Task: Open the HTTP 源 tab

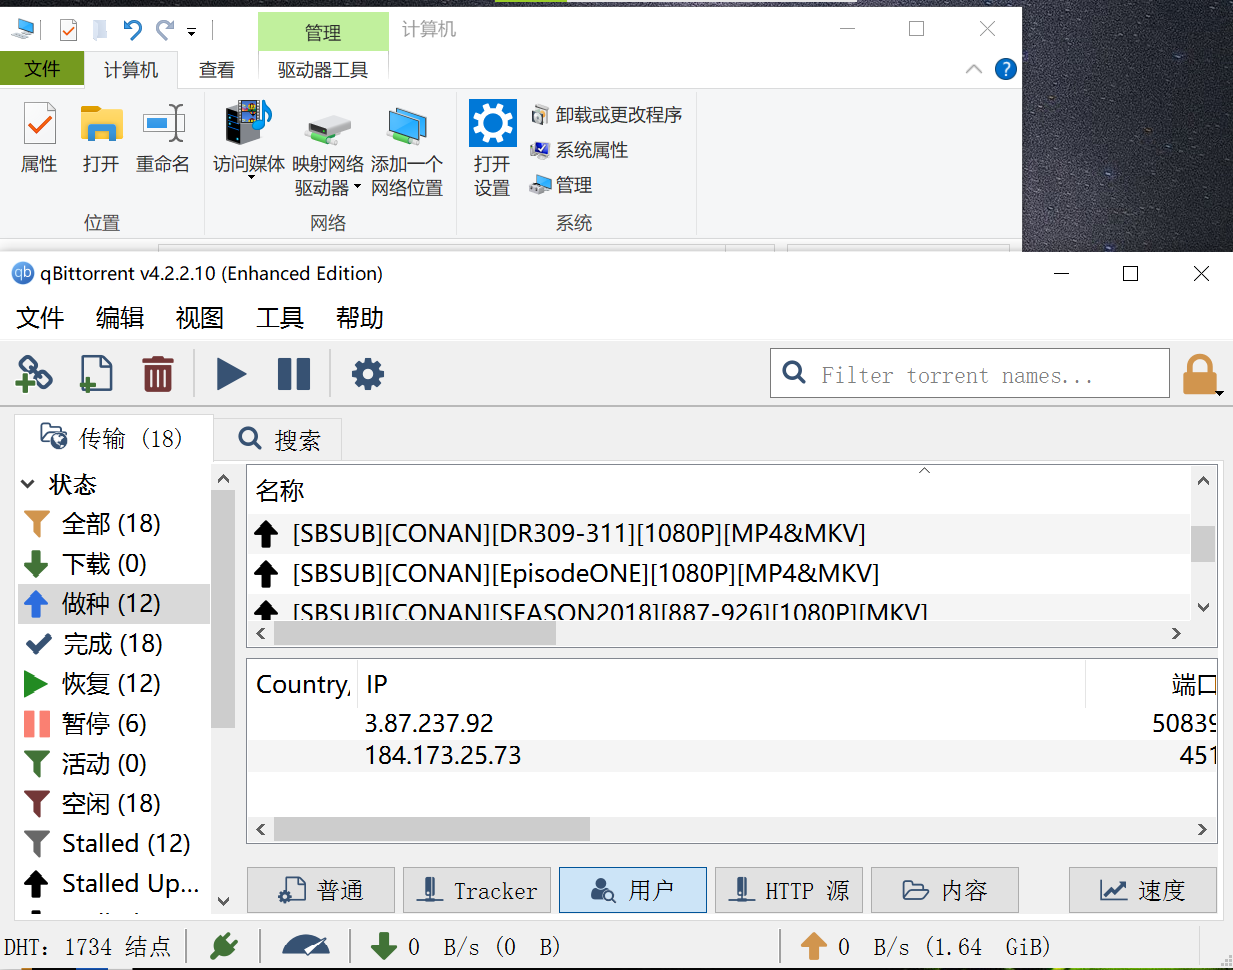Action: [x=789, y=890]
